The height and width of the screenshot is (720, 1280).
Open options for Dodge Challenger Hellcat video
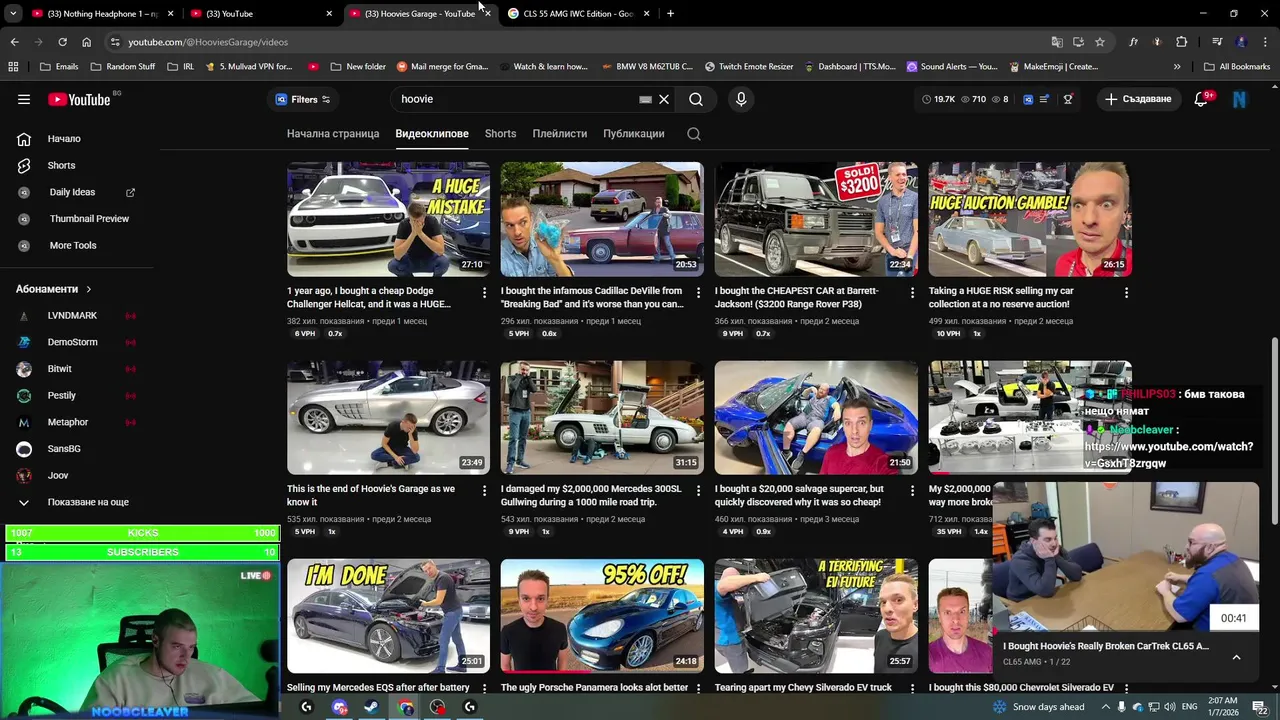tap(484, 293)
